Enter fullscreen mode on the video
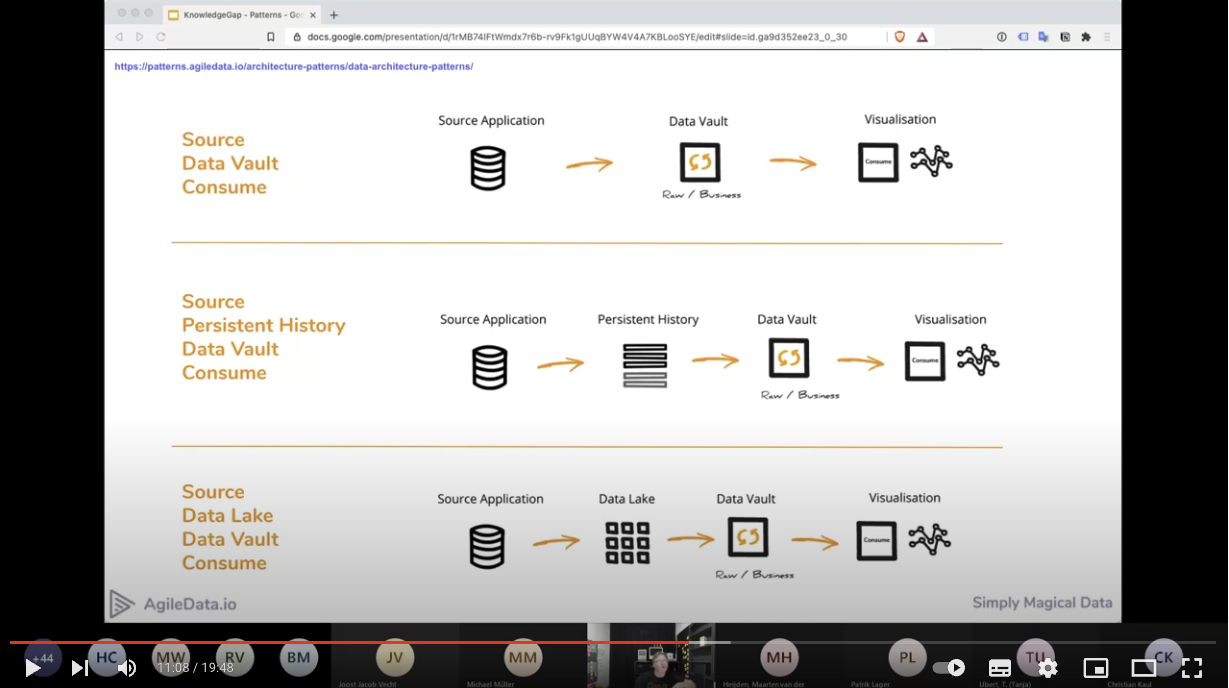Image resolution: width=1229 pixels, height=688 pixels. click(x=1192, y=668)
